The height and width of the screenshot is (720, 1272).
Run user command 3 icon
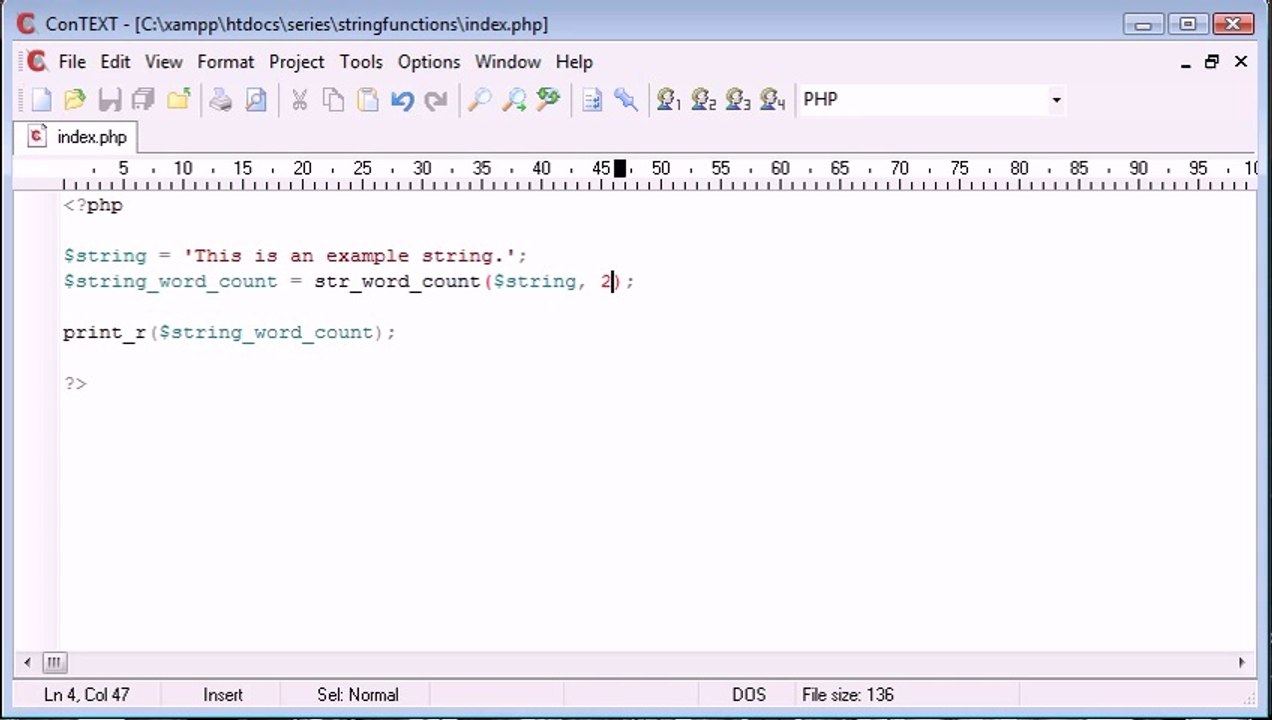click(737, 99)
